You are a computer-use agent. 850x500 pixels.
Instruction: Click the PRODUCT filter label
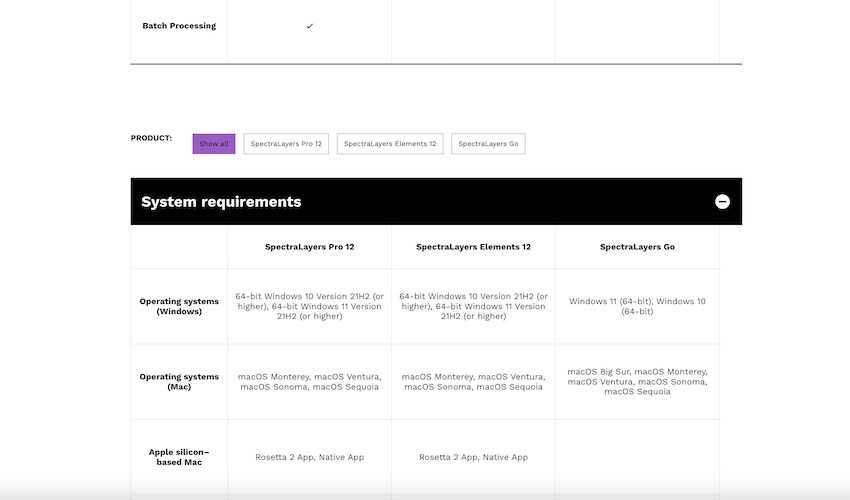point(151,138)
